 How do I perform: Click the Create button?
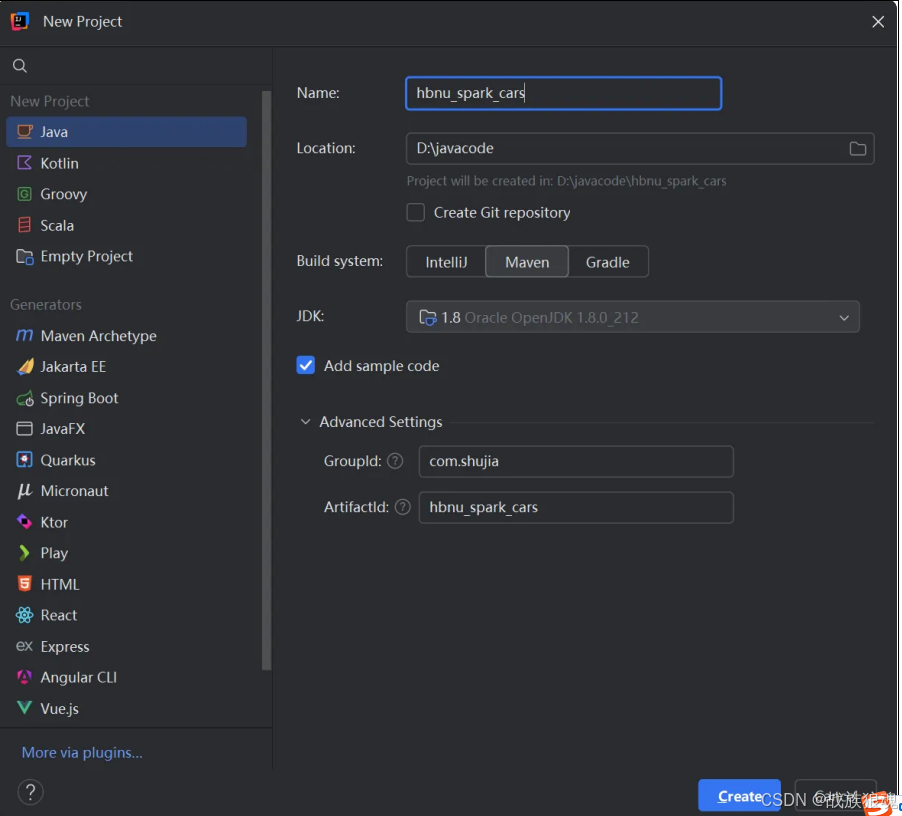pos(739,795)
